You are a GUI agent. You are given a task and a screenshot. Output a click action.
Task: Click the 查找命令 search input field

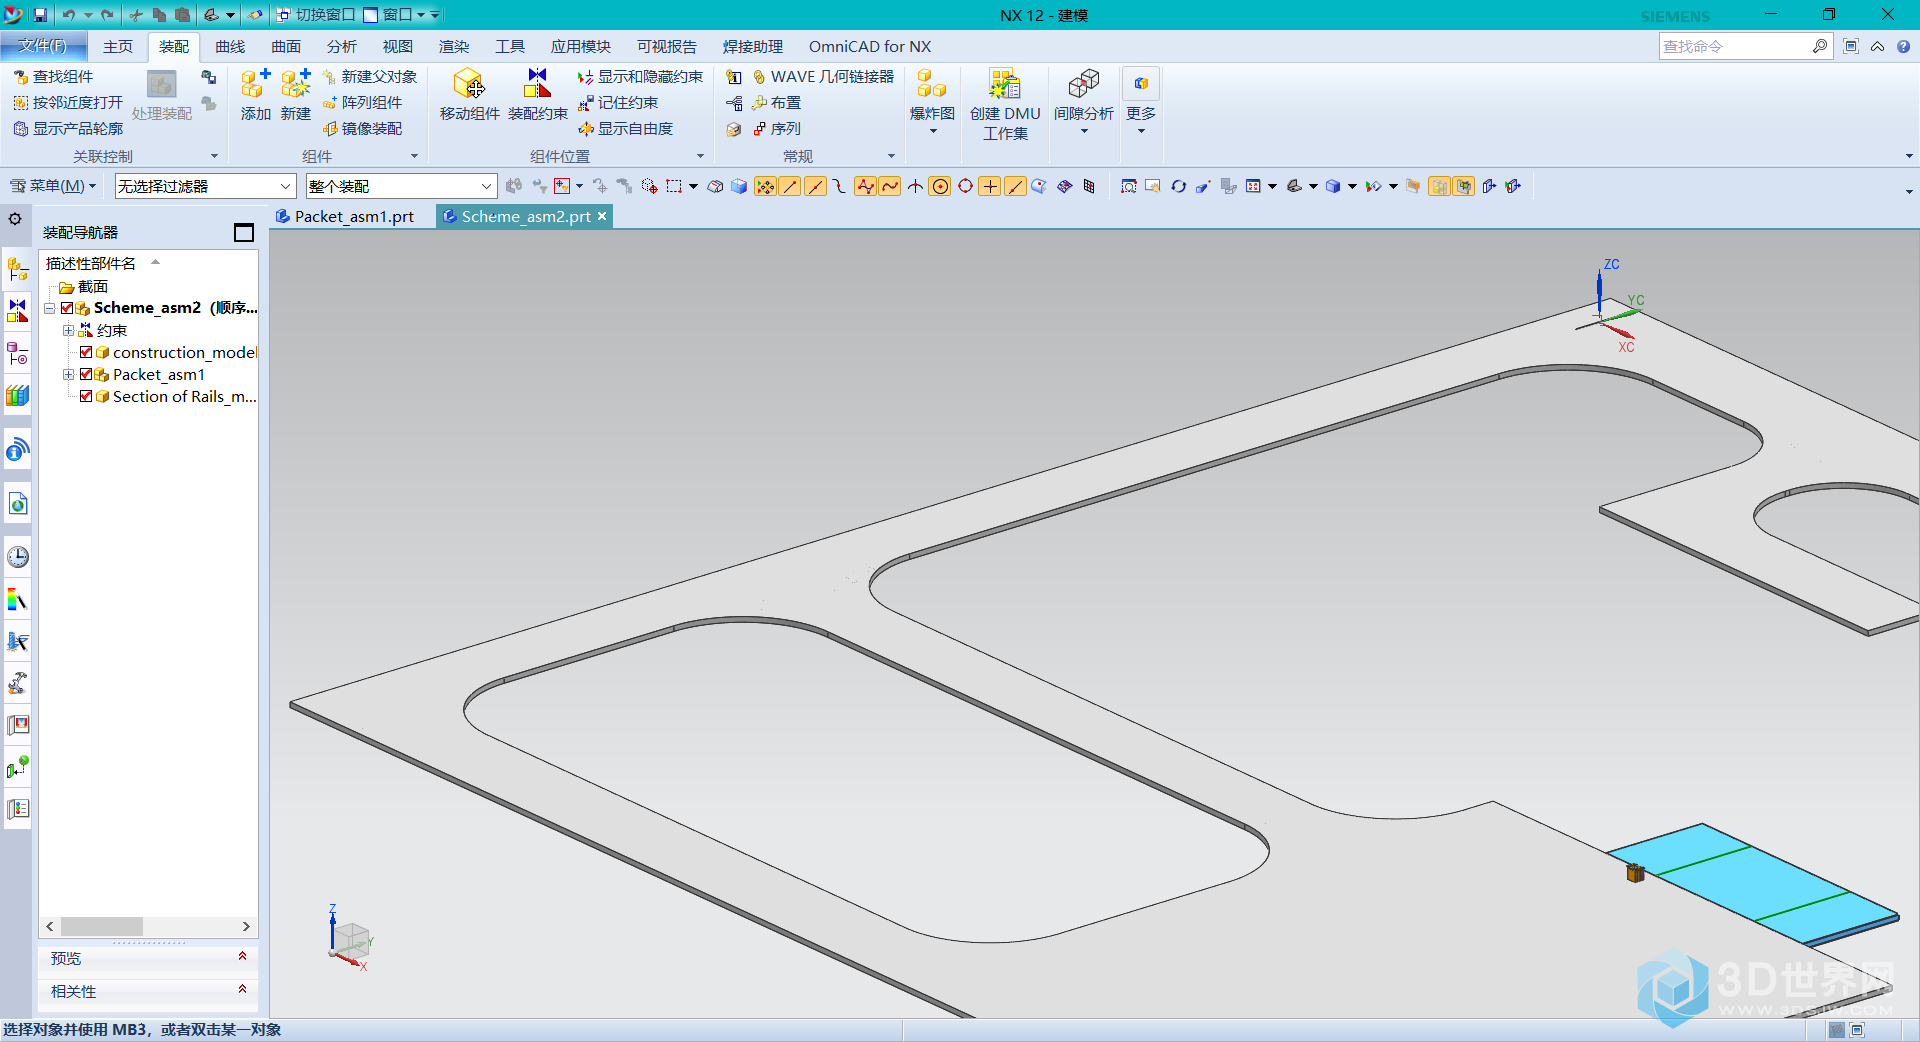click(x=1735, y=46)
